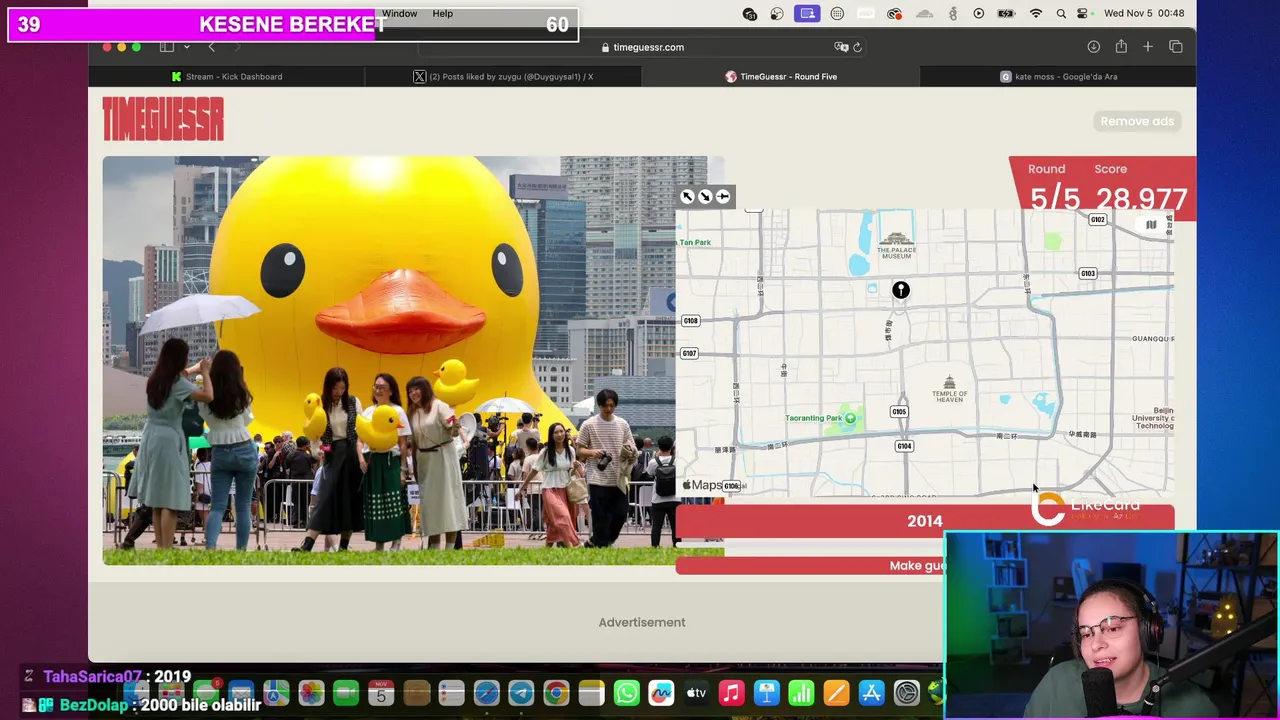Open Notes from the Dock

(591, 692)
